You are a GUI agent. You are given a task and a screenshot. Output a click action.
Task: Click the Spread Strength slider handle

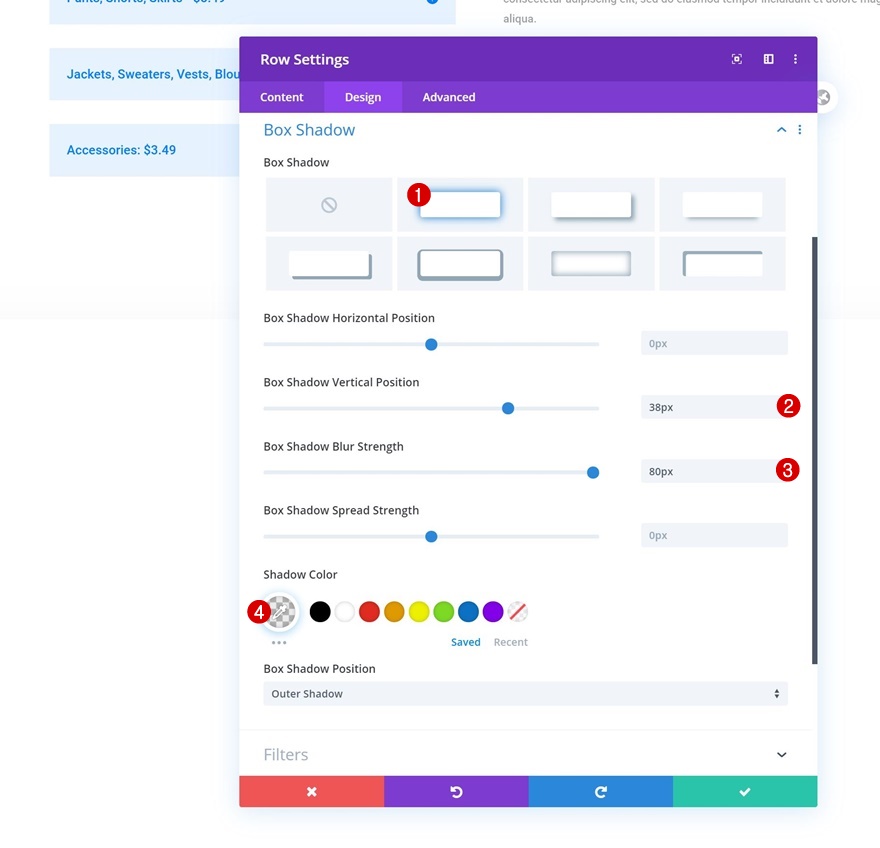(x=431, y=537)
